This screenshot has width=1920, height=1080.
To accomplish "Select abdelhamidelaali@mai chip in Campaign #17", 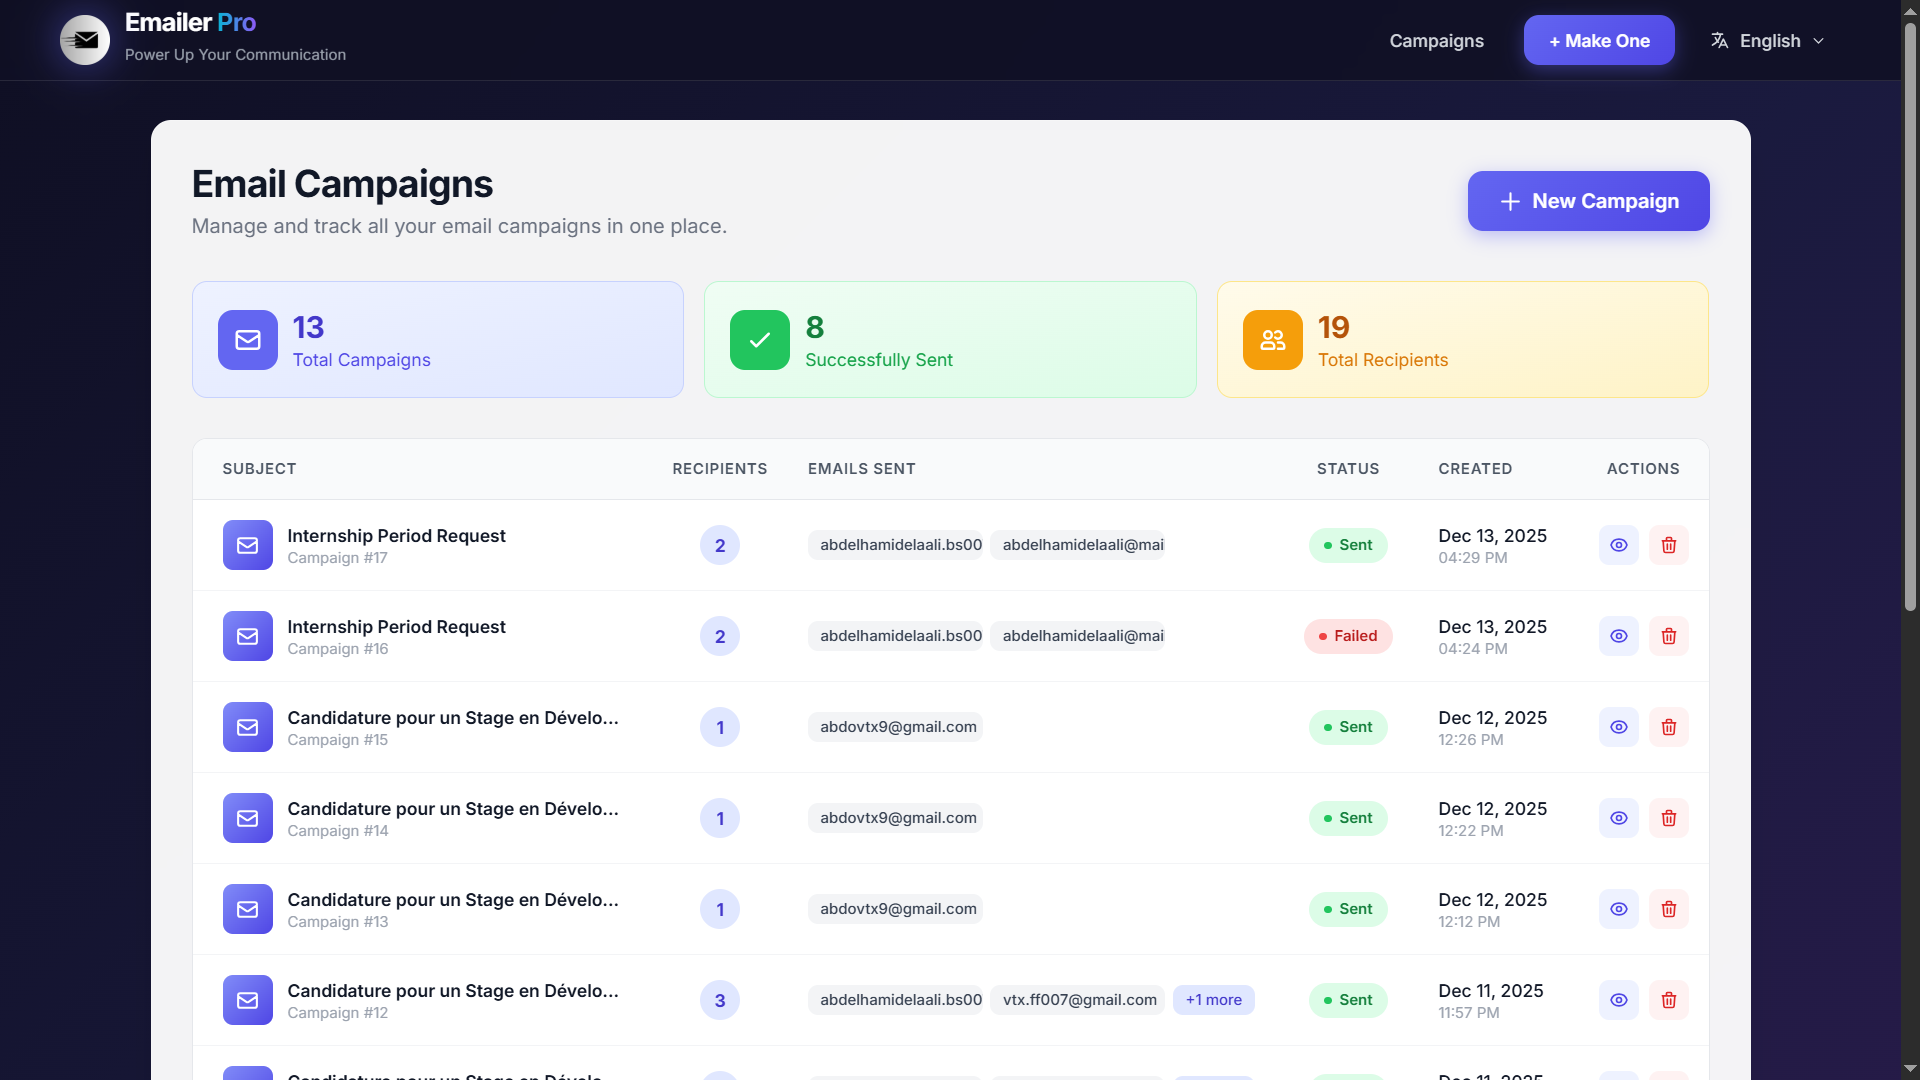I will point(1078,545).
